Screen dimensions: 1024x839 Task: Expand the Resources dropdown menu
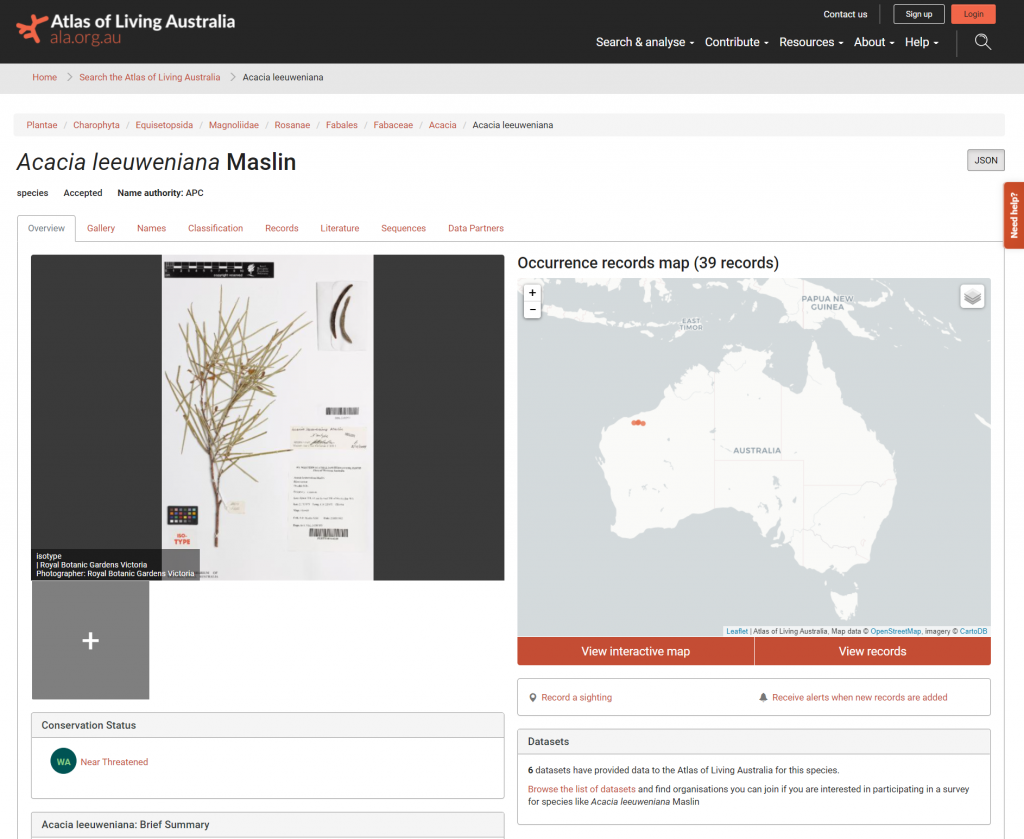pyautogui.click(x=810, y=42)
